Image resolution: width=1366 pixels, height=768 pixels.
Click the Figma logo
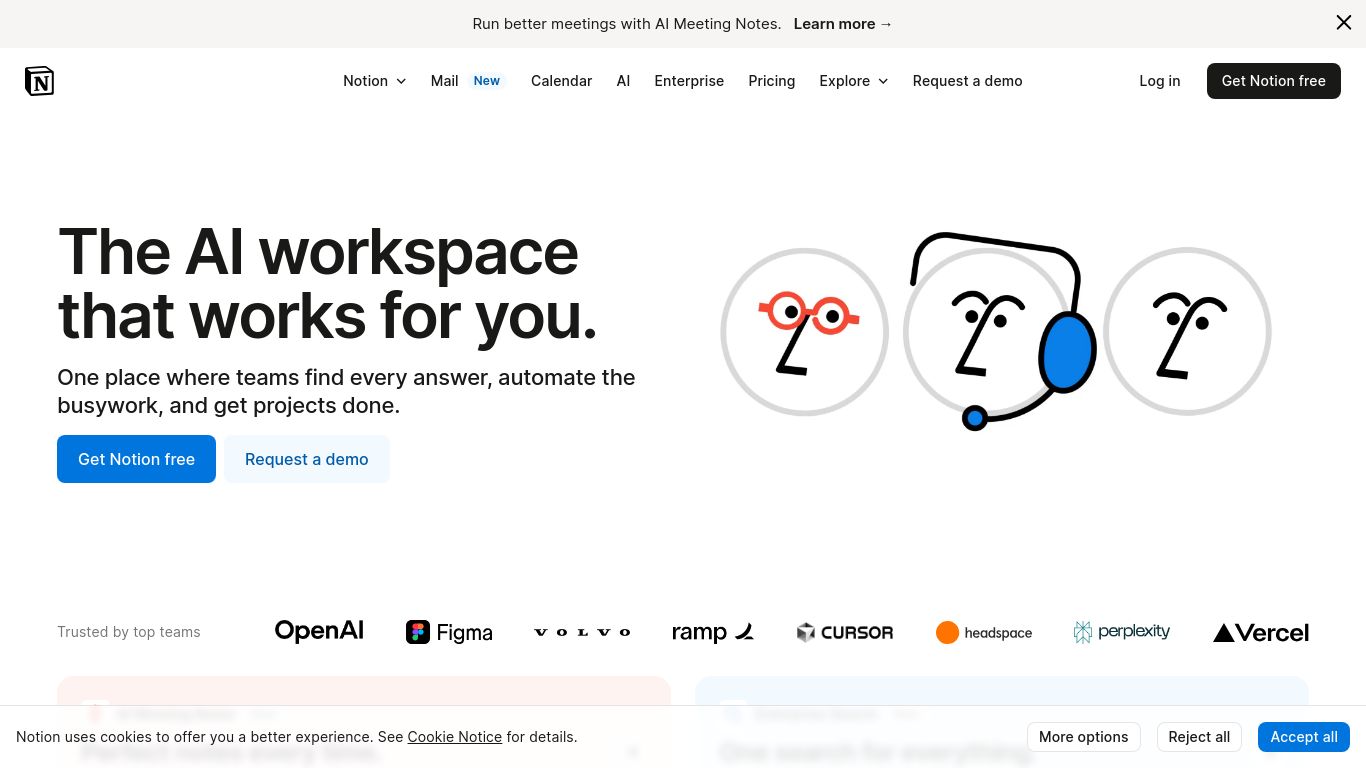(x=449, y=632)
